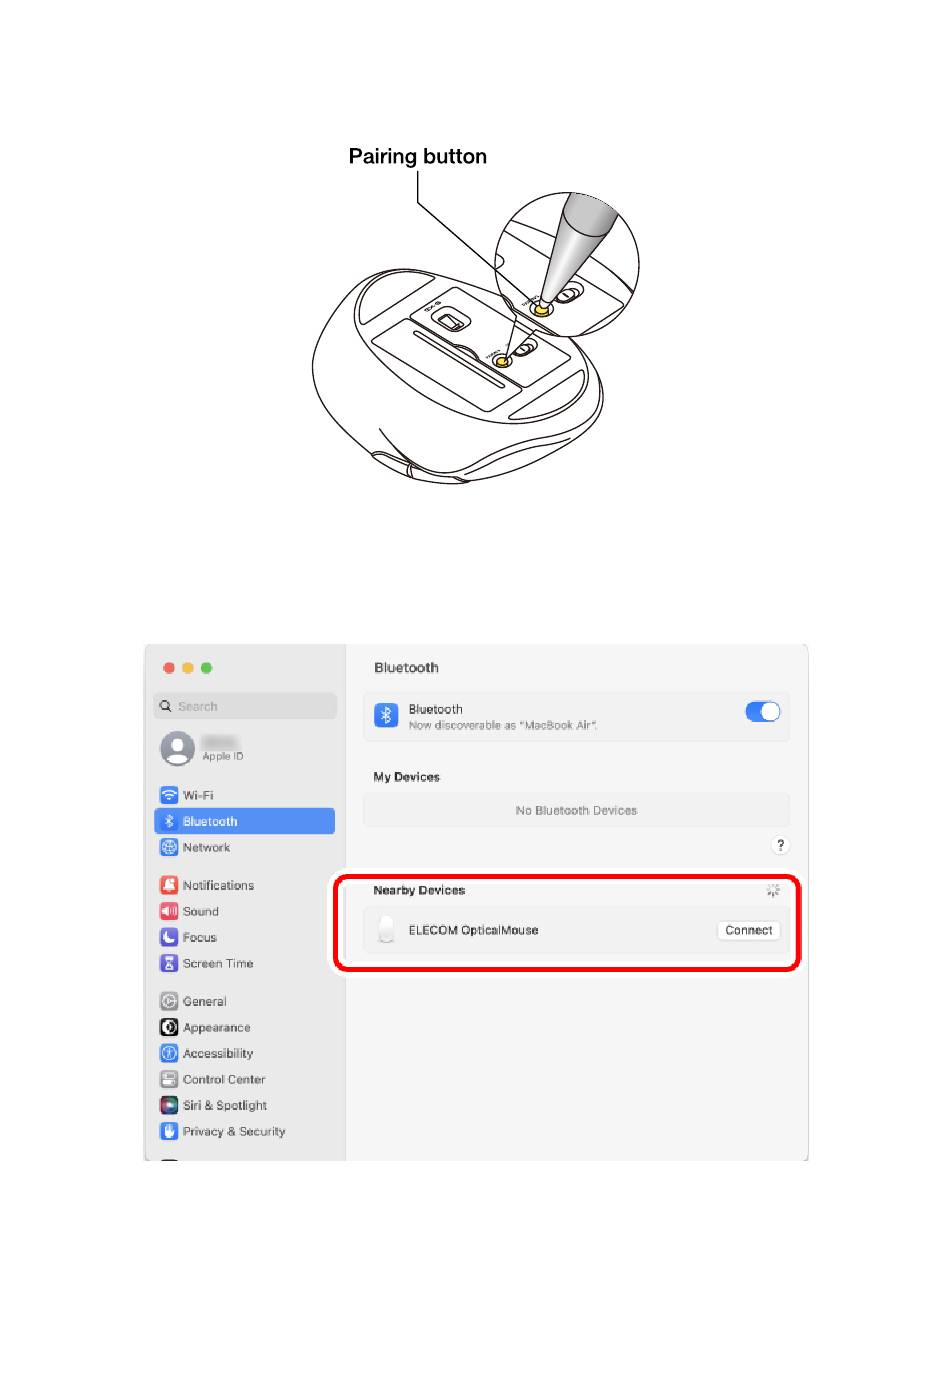Open Wi-Fi settings in sidebar

pos(244,795)
